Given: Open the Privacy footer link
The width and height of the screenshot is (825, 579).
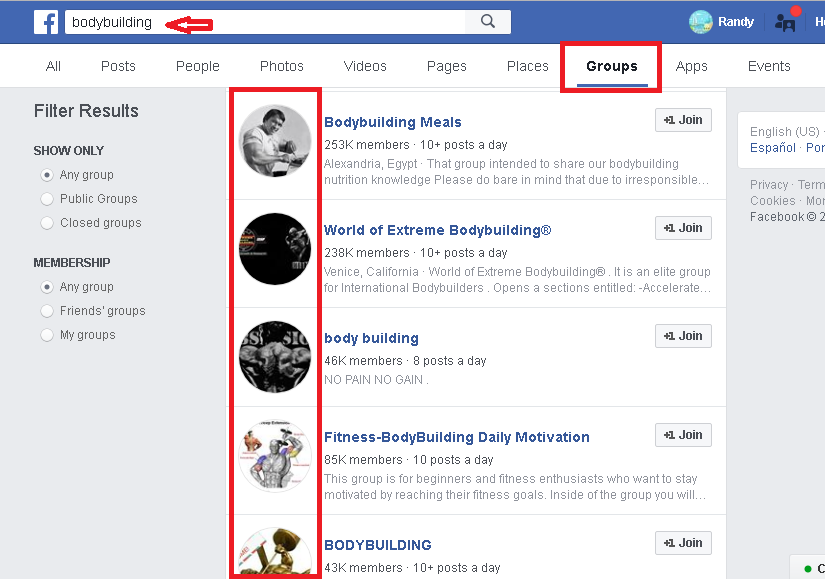Looking at the screenshot, I should 769,185.
